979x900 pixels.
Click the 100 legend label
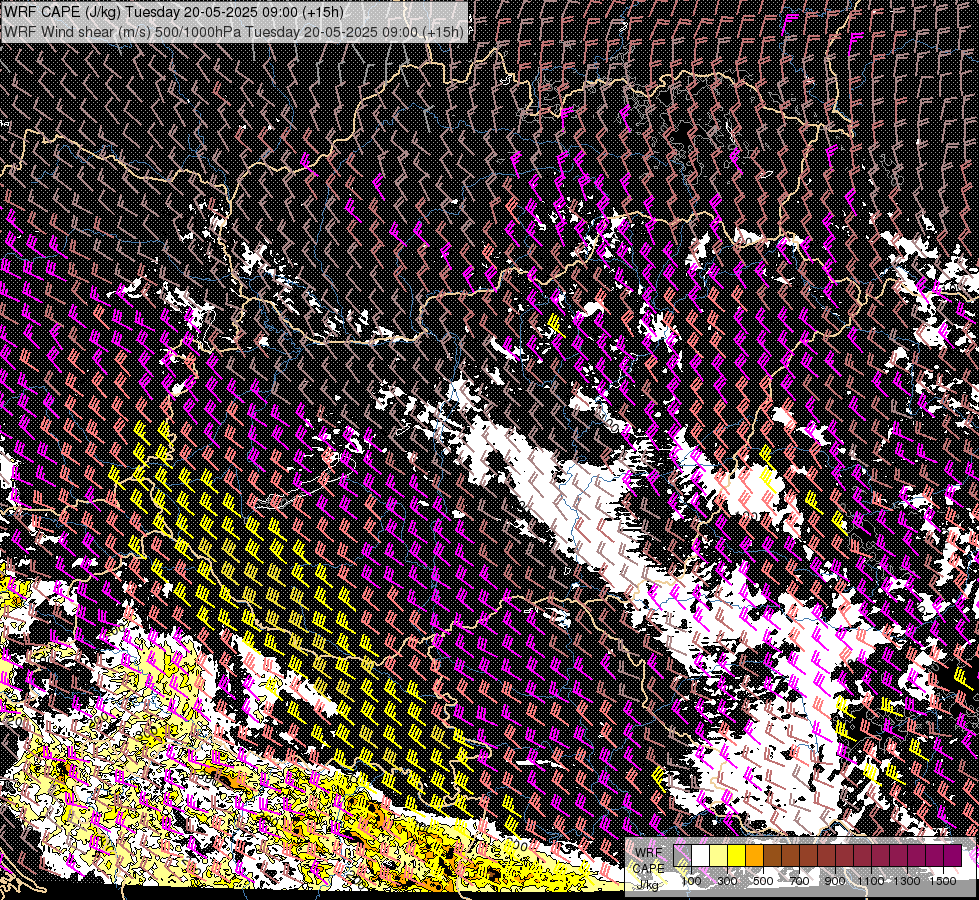691,881
